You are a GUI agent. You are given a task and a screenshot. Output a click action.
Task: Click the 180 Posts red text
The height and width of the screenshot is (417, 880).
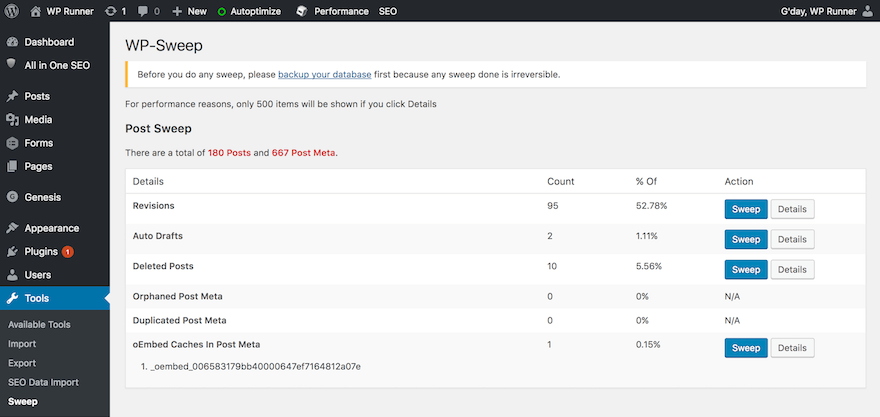click(229, 153)
